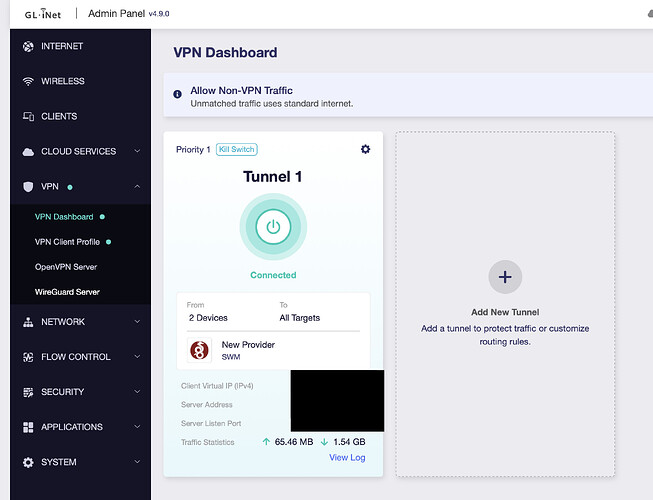Open Clients via its devices icon

28,116
